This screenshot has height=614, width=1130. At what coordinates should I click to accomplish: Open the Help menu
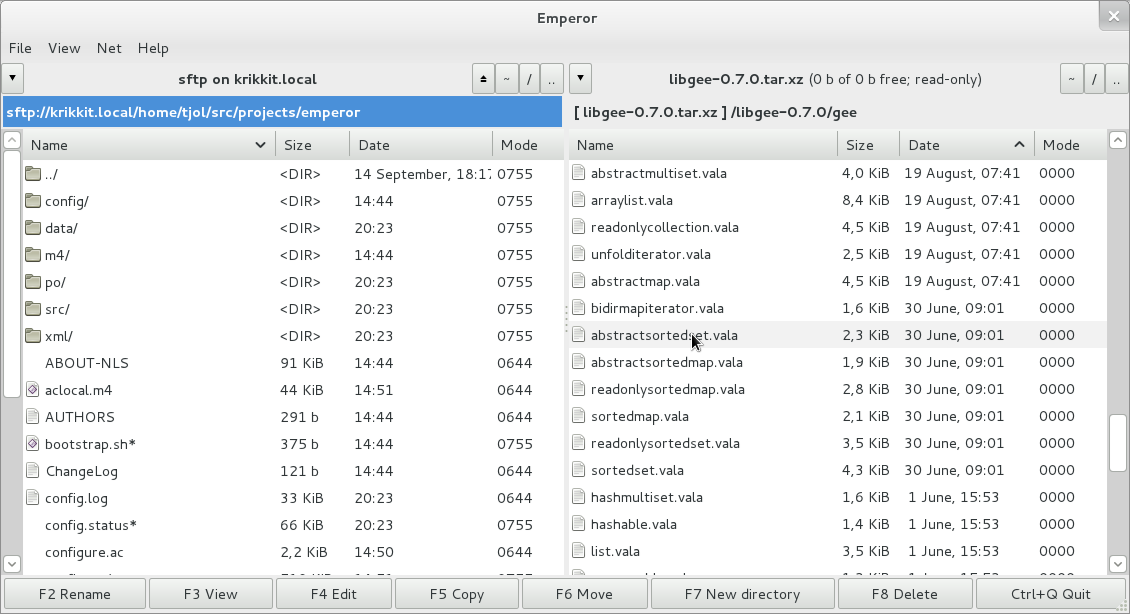coord(153,48)
